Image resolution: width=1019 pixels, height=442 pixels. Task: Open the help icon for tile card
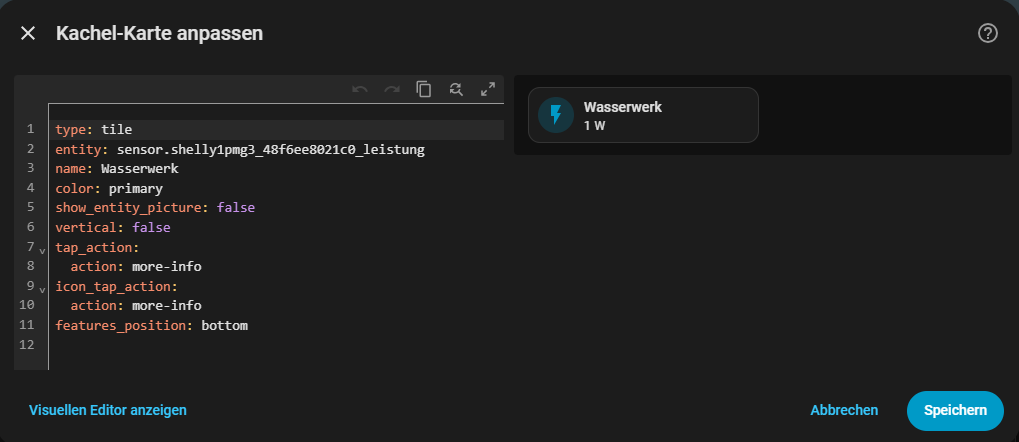point(987,33)
